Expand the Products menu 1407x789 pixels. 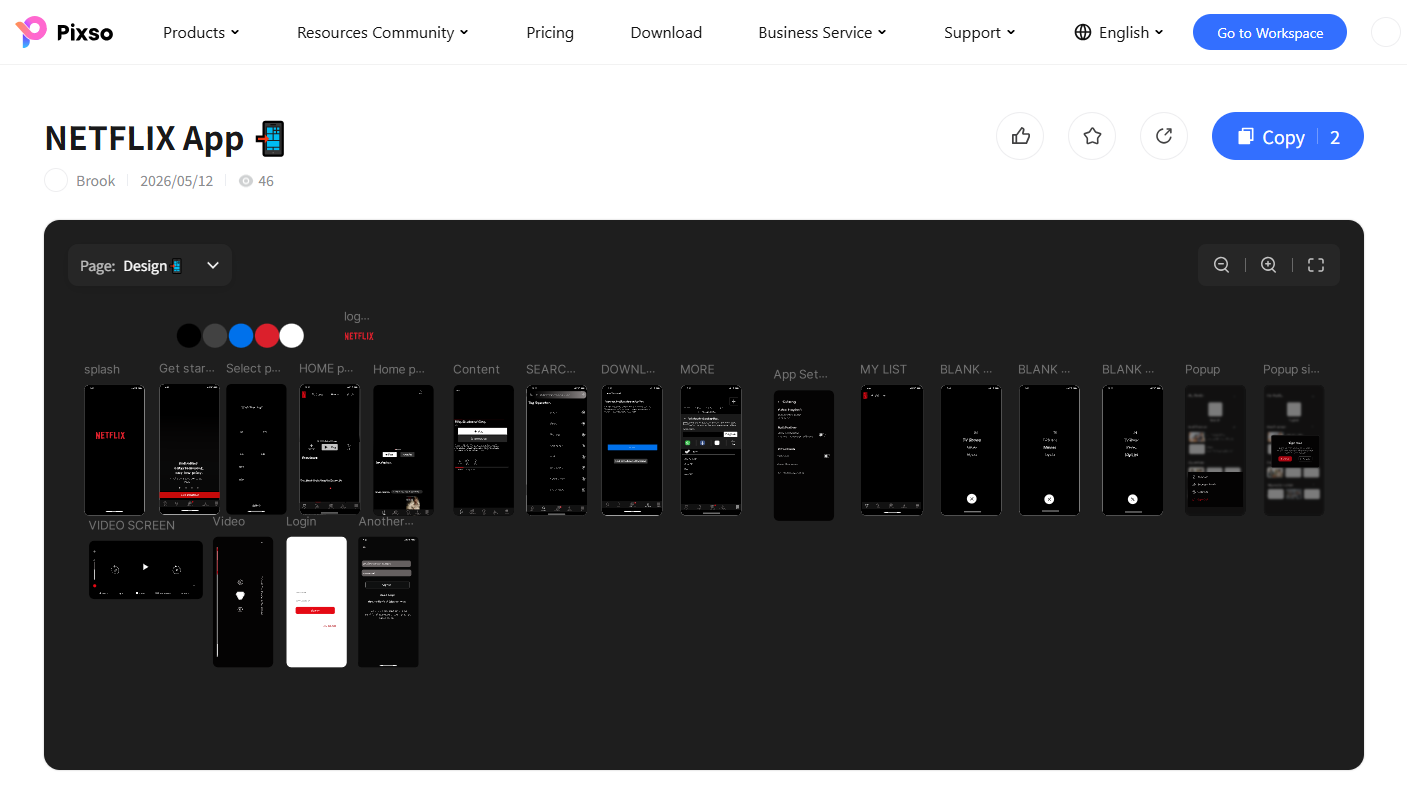(201, 32)
